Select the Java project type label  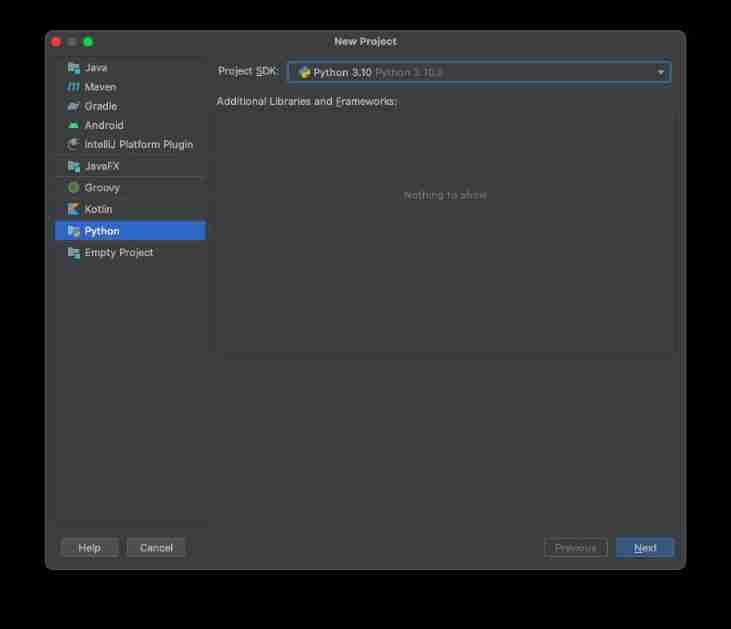click(96, 68)
